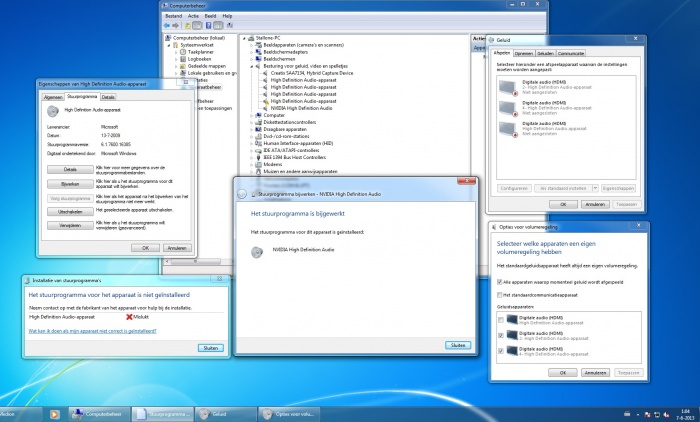Select 'IEEE 1394 Bus Host Controllers' row
This screenshot has width=700, height=422.
coord(290,157)
